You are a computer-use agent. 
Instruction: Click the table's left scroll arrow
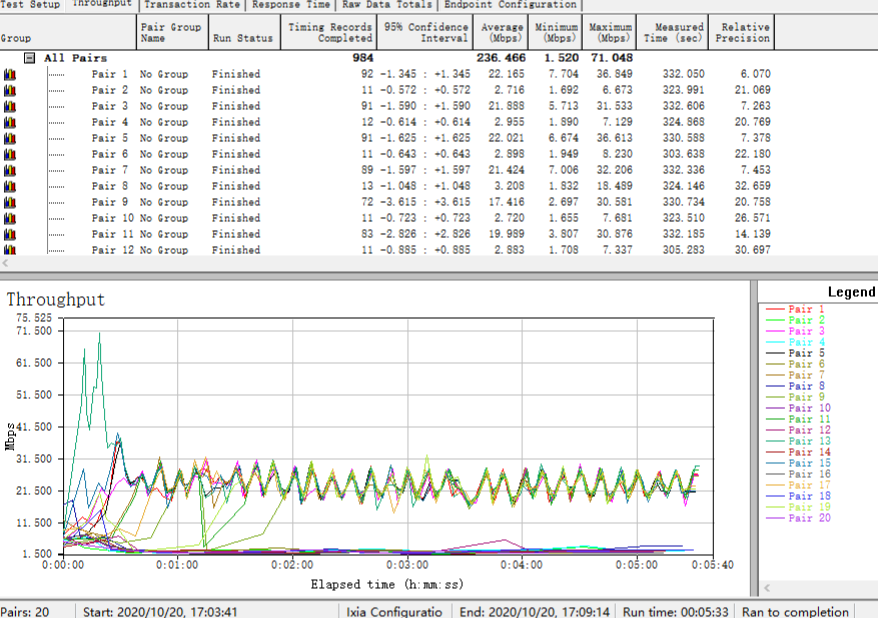[x=6, y=264]
